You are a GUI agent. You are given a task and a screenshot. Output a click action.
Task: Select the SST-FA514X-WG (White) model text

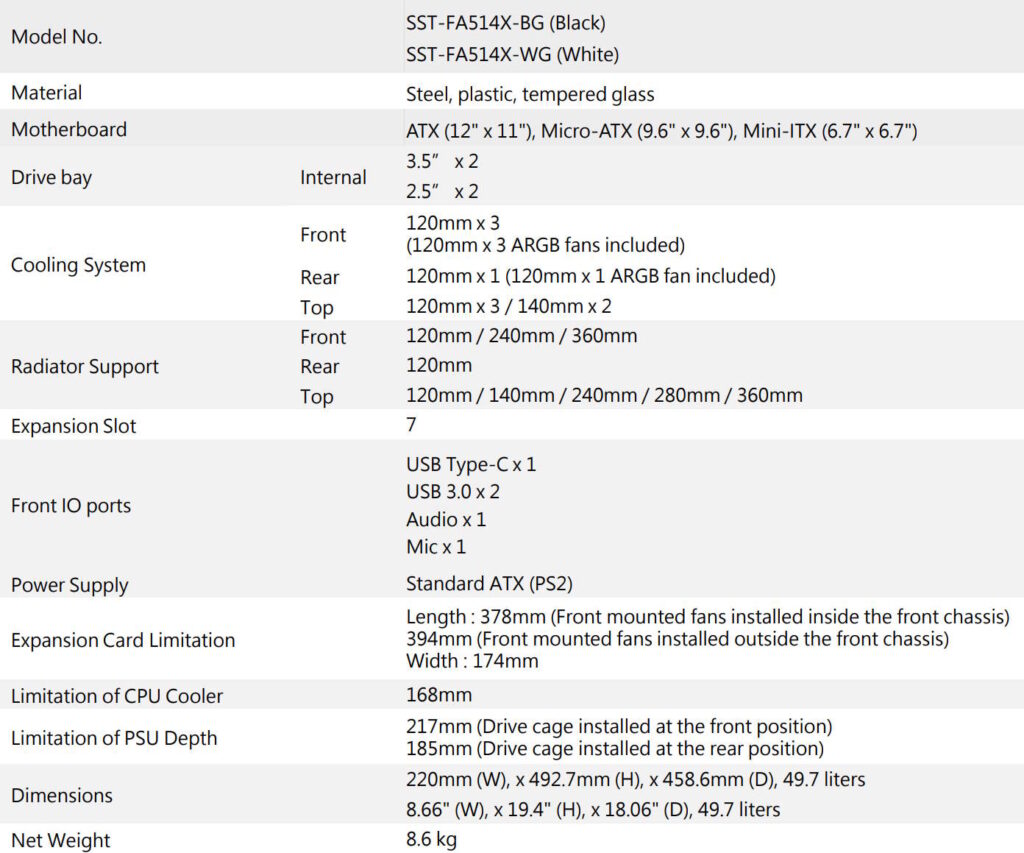click(x=512, y=54)
